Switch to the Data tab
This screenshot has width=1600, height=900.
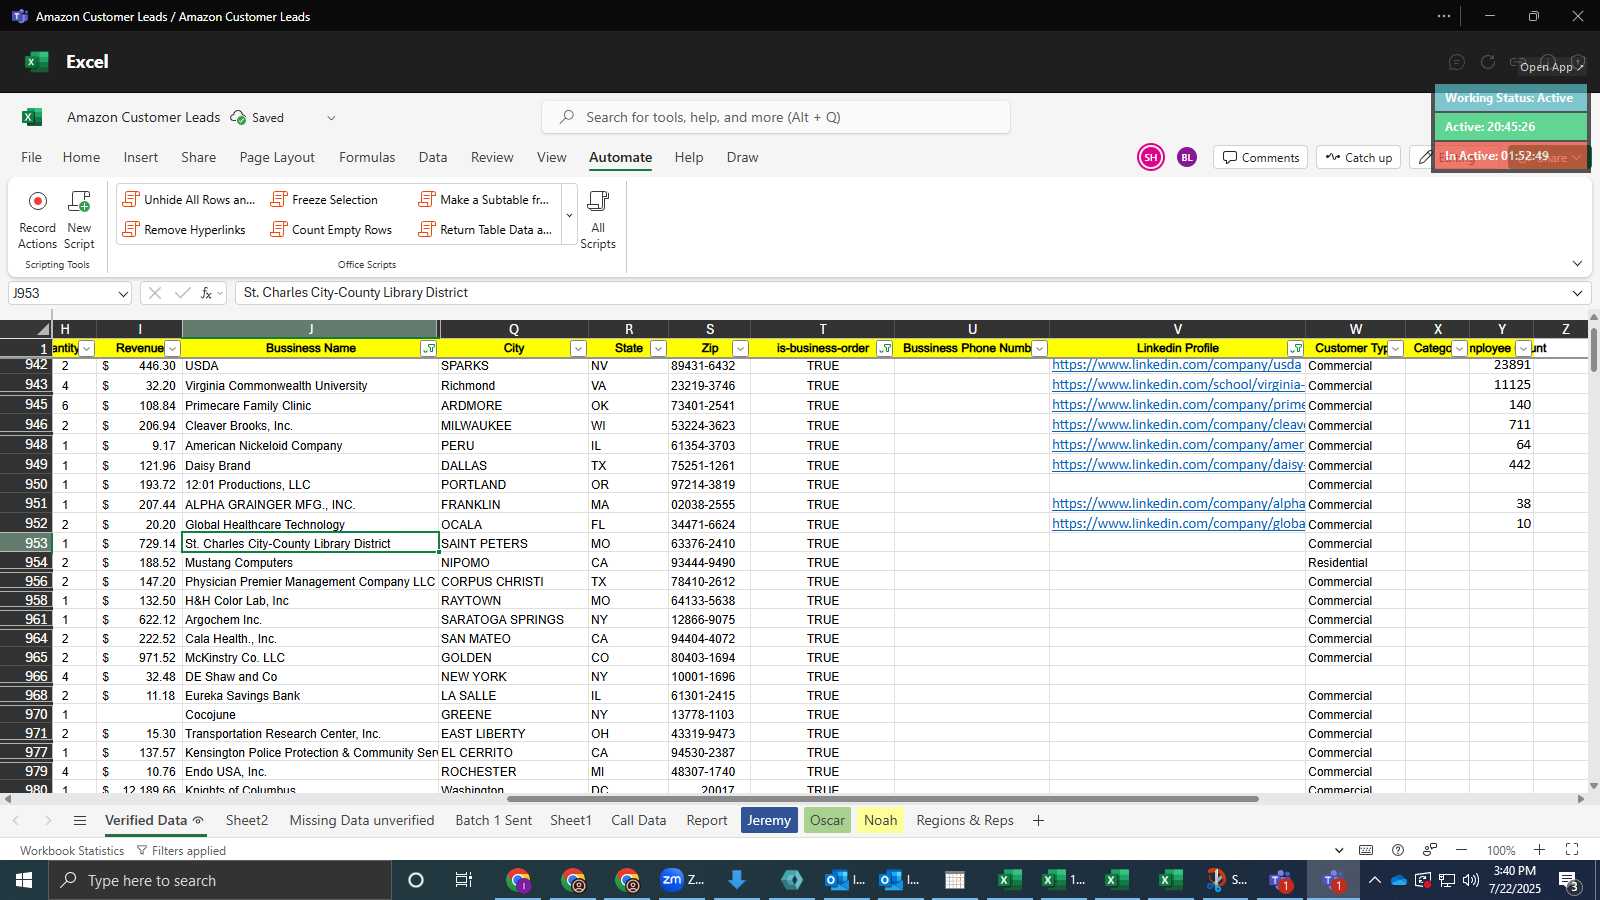(433, 157)
